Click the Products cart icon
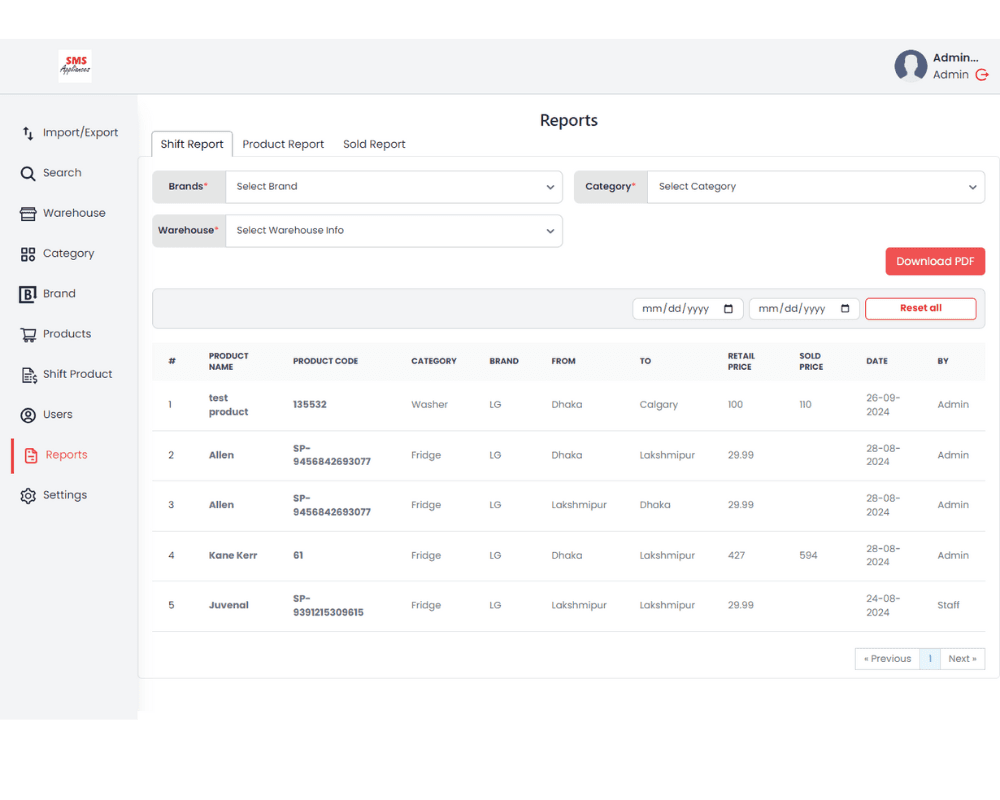The image size is (1000, 800). [28, 334]
